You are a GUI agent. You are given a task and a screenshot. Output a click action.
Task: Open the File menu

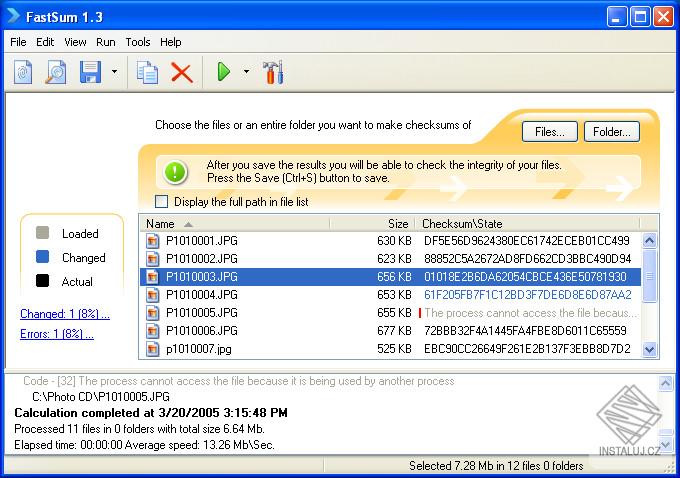point(18,42)
